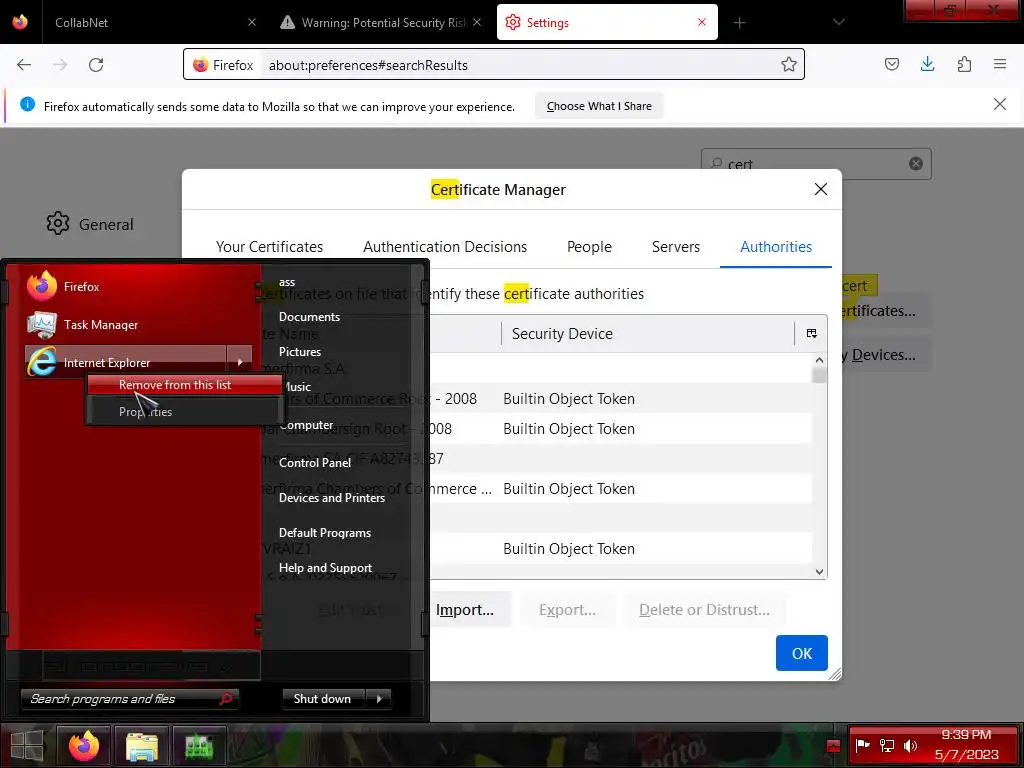Choose Properties in the context menu
The height and width of the screenshot is (768, 1024).
185,411
